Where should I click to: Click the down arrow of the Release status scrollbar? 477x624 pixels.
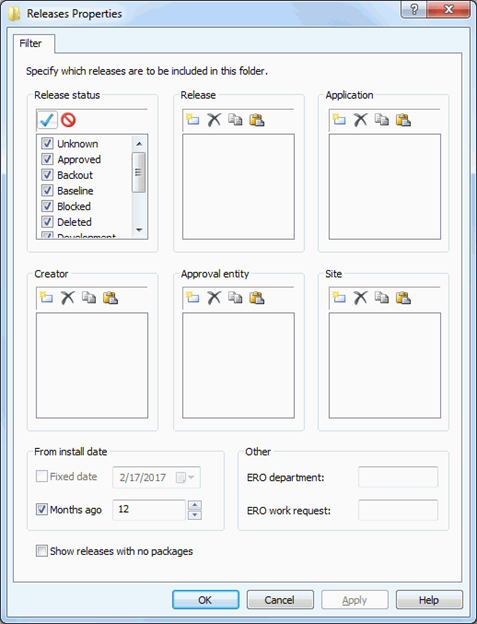coord(139,230)
